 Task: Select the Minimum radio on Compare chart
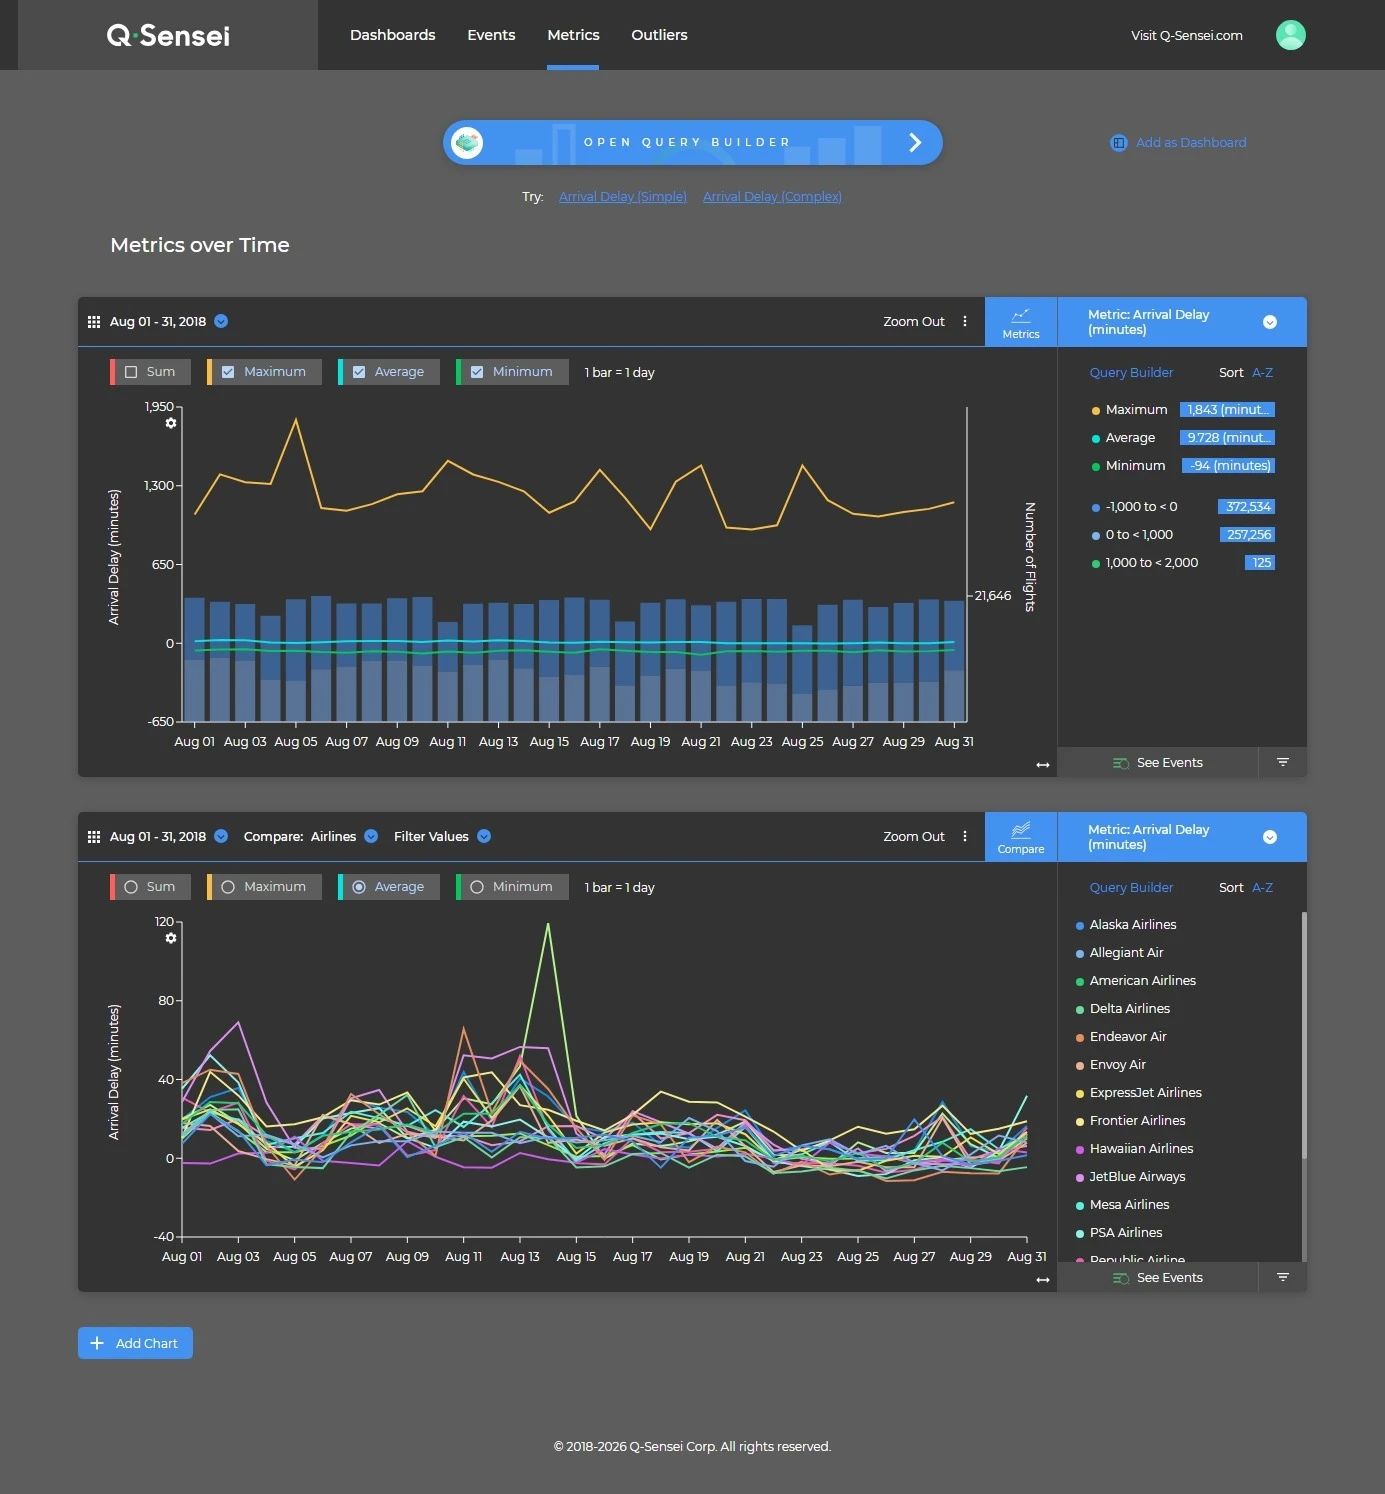pos(477,887)
